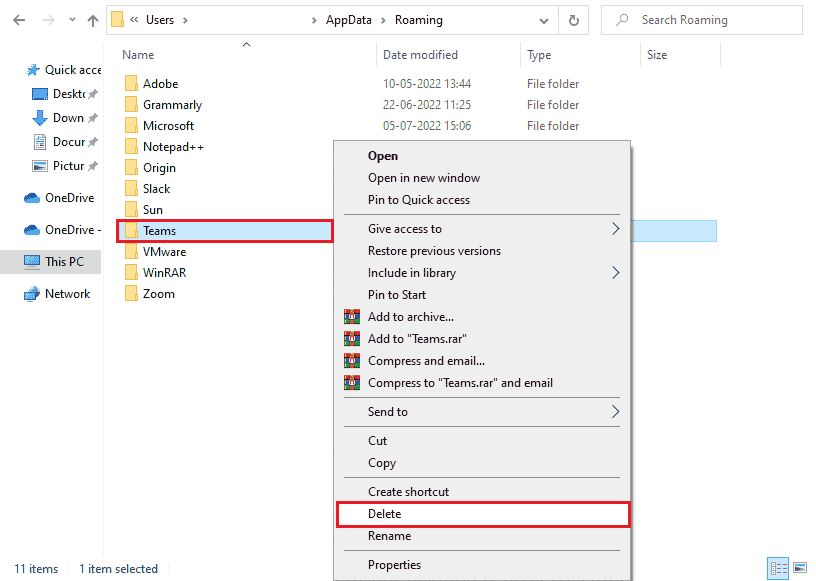Select the Zoom folder icon

click(131, 294)
